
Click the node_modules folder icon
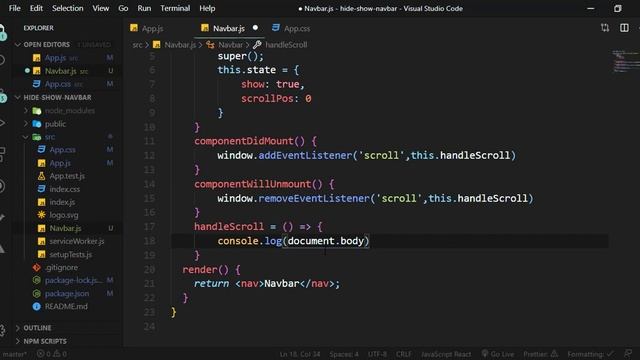(x=37, y=111)
